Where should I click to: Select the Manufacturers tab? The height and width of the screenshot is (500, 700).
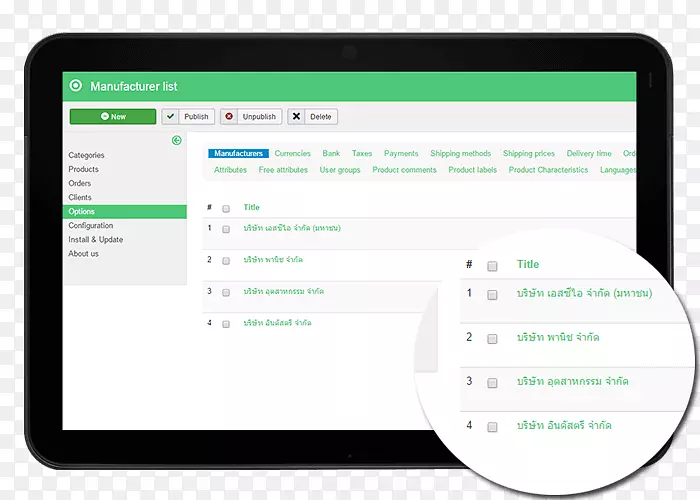(238, 153)
